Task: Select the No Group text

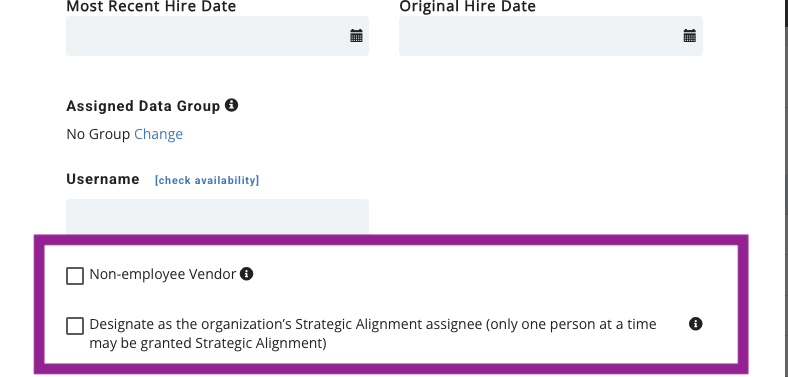Action: coord(98,134)
